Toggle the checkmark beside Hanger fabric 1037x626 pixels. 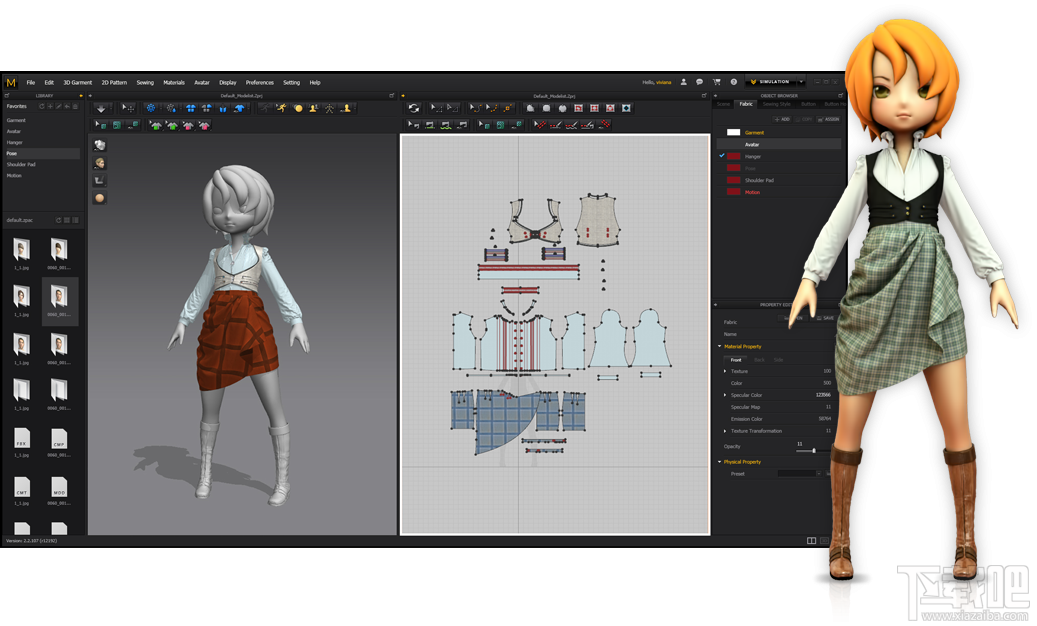click(721, 156)
